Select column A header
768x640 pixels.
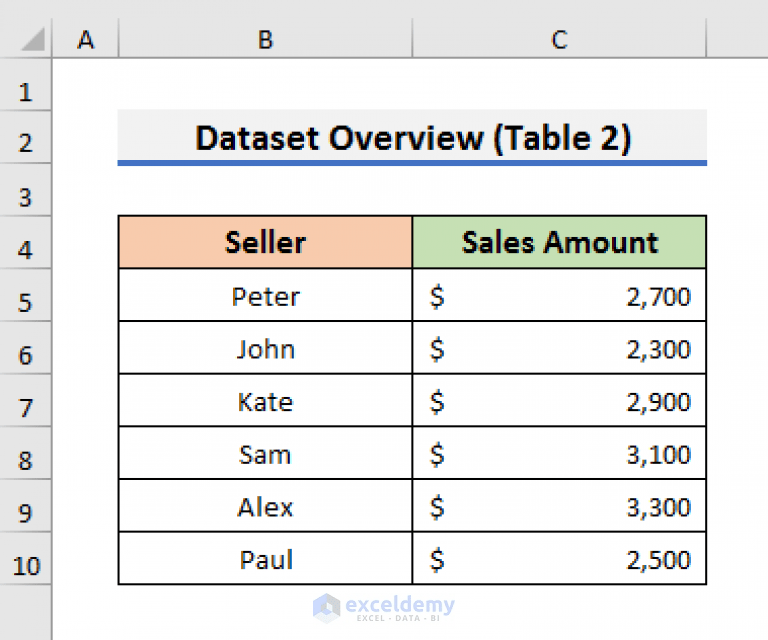(x=85, y=39)
